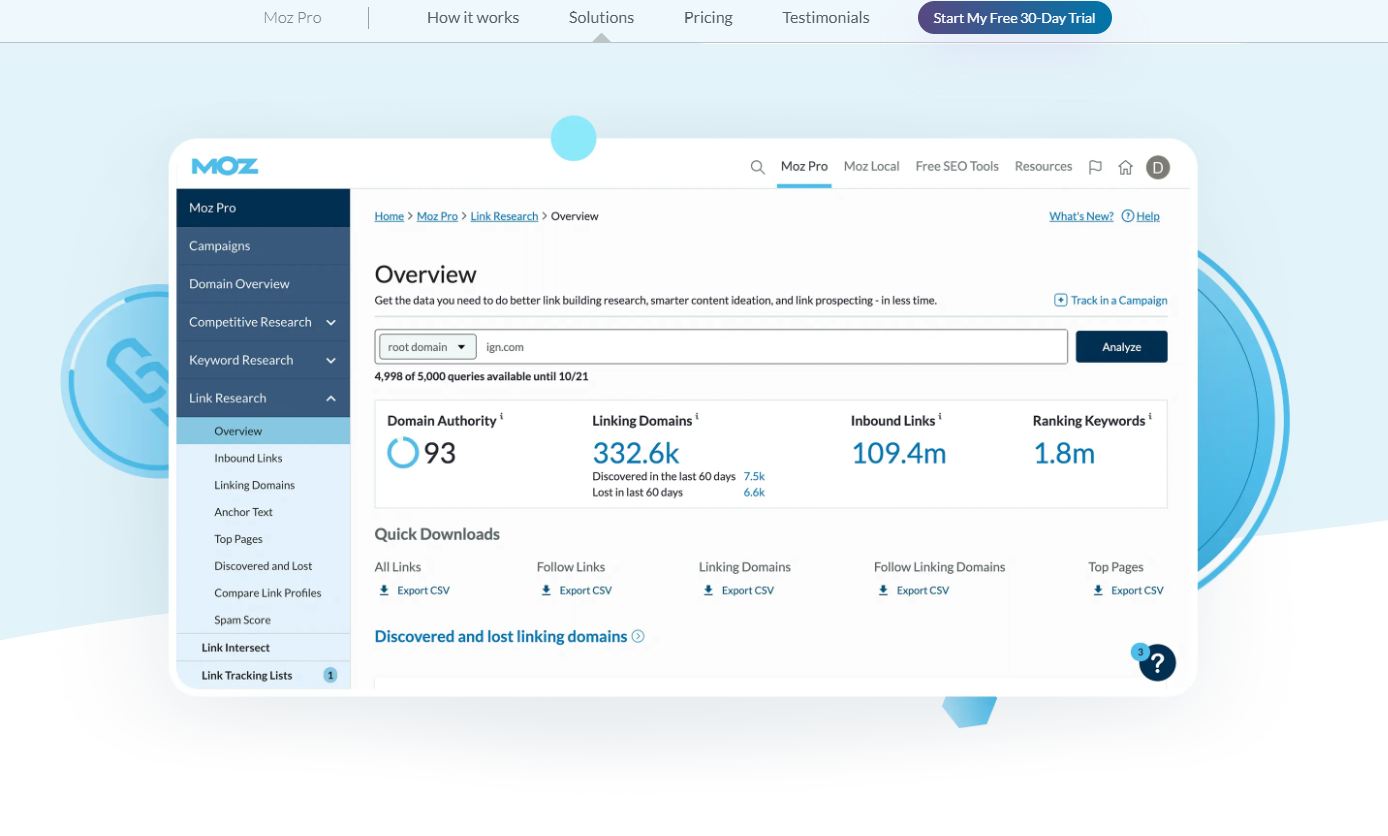
Task: Open Free SEO Tools menu
Action: [957, 167]
